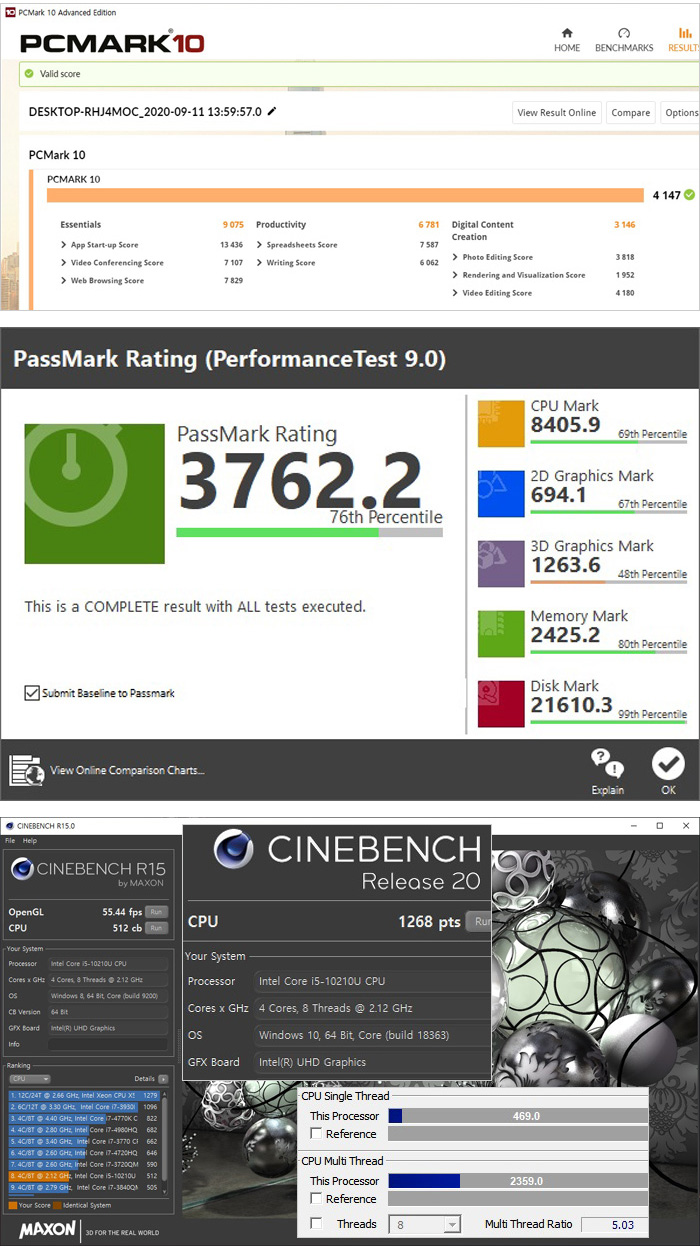Open the Threads count dropdown
The image size is (700, 1249).
pyautogui.click(x=451, y=1225)
